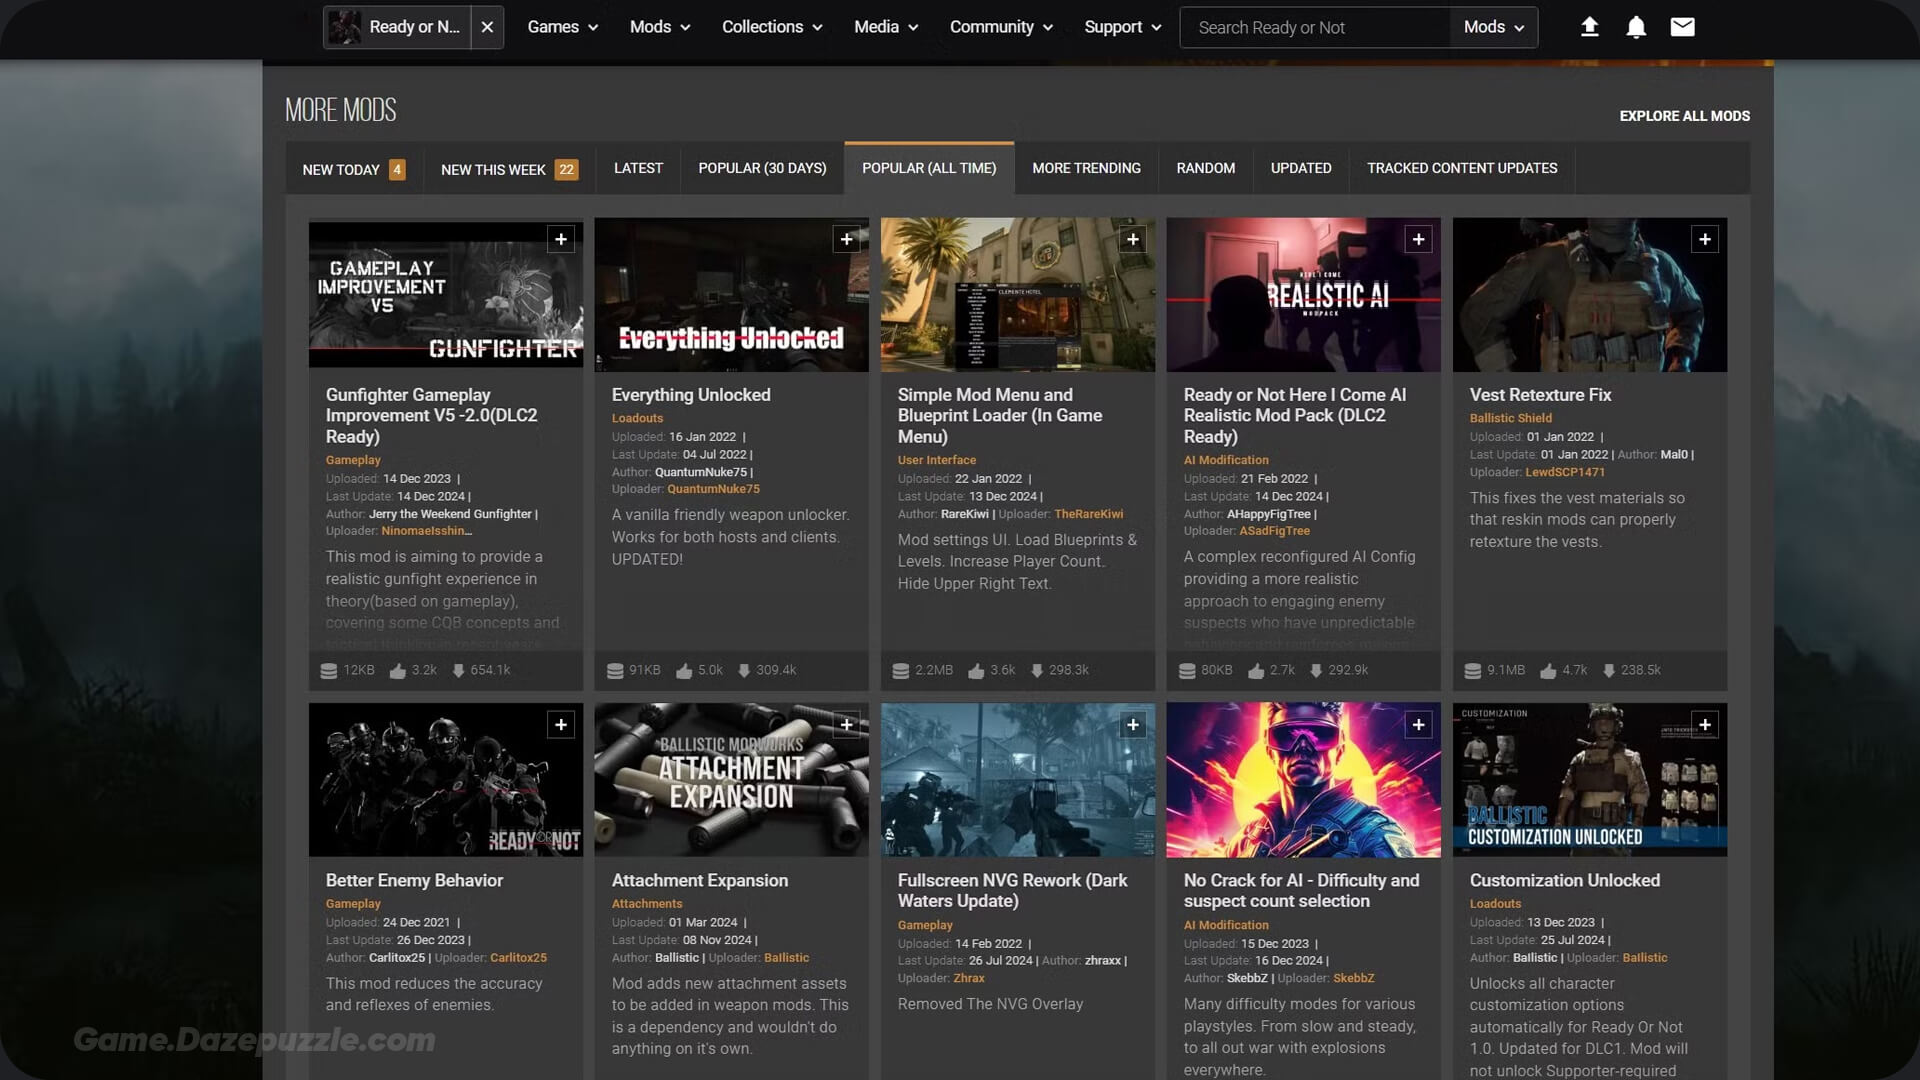Click download icon on Gunfighter Gameplay card
The image size is (1920, 1080).
coord(458,670)
